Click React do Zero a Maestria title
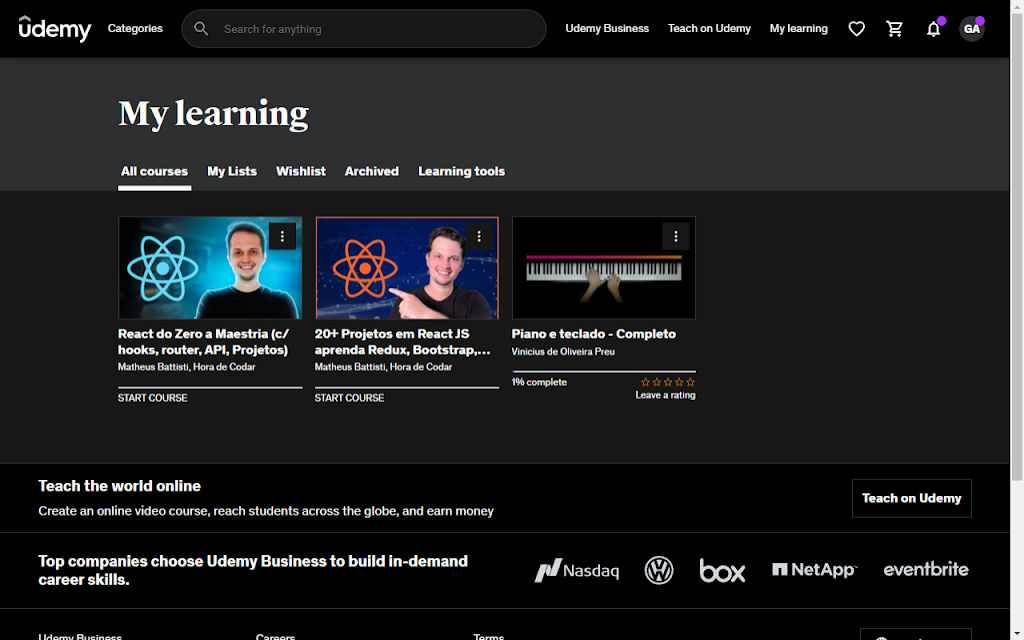The image size is (1024, 640). click(203, 342)
